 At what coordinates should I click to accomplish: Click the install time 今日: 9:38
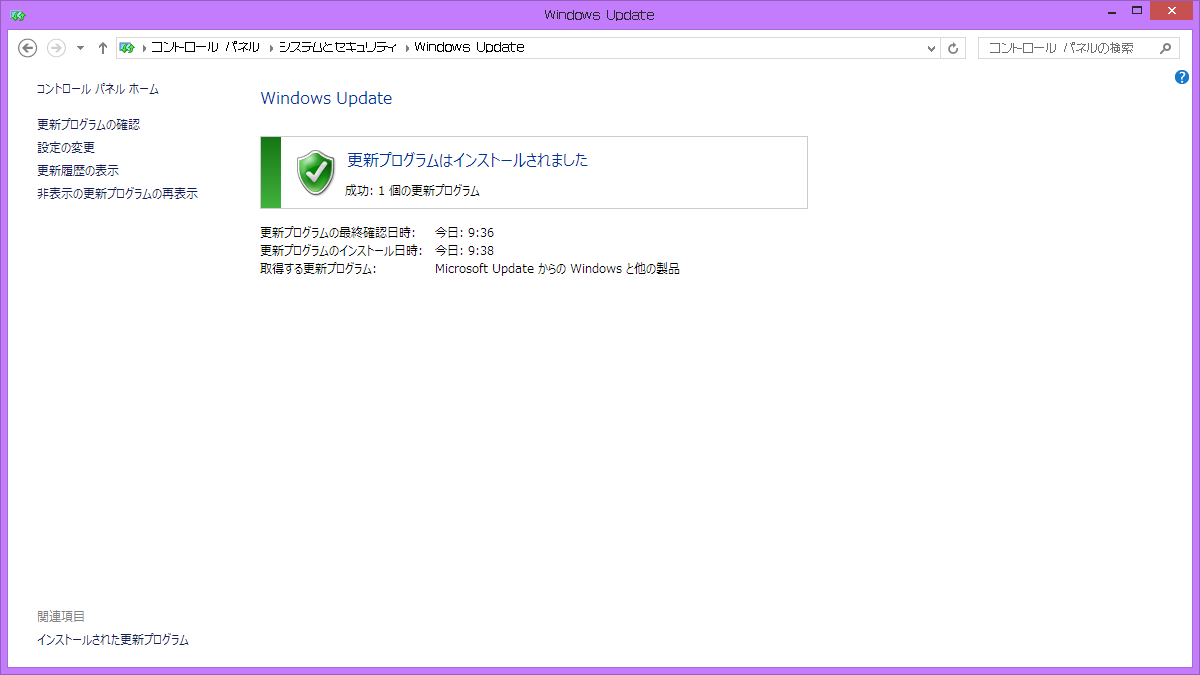464,251
